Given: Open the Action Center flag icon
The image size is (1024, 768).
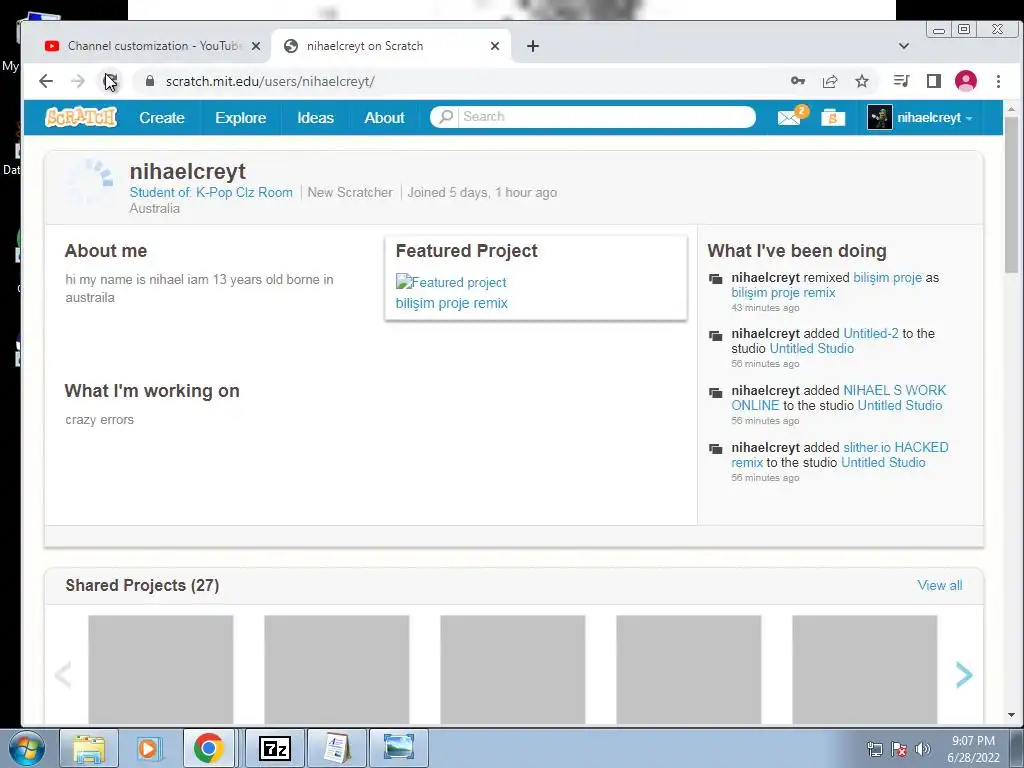Looking at the screenshot, I should 899,749.
